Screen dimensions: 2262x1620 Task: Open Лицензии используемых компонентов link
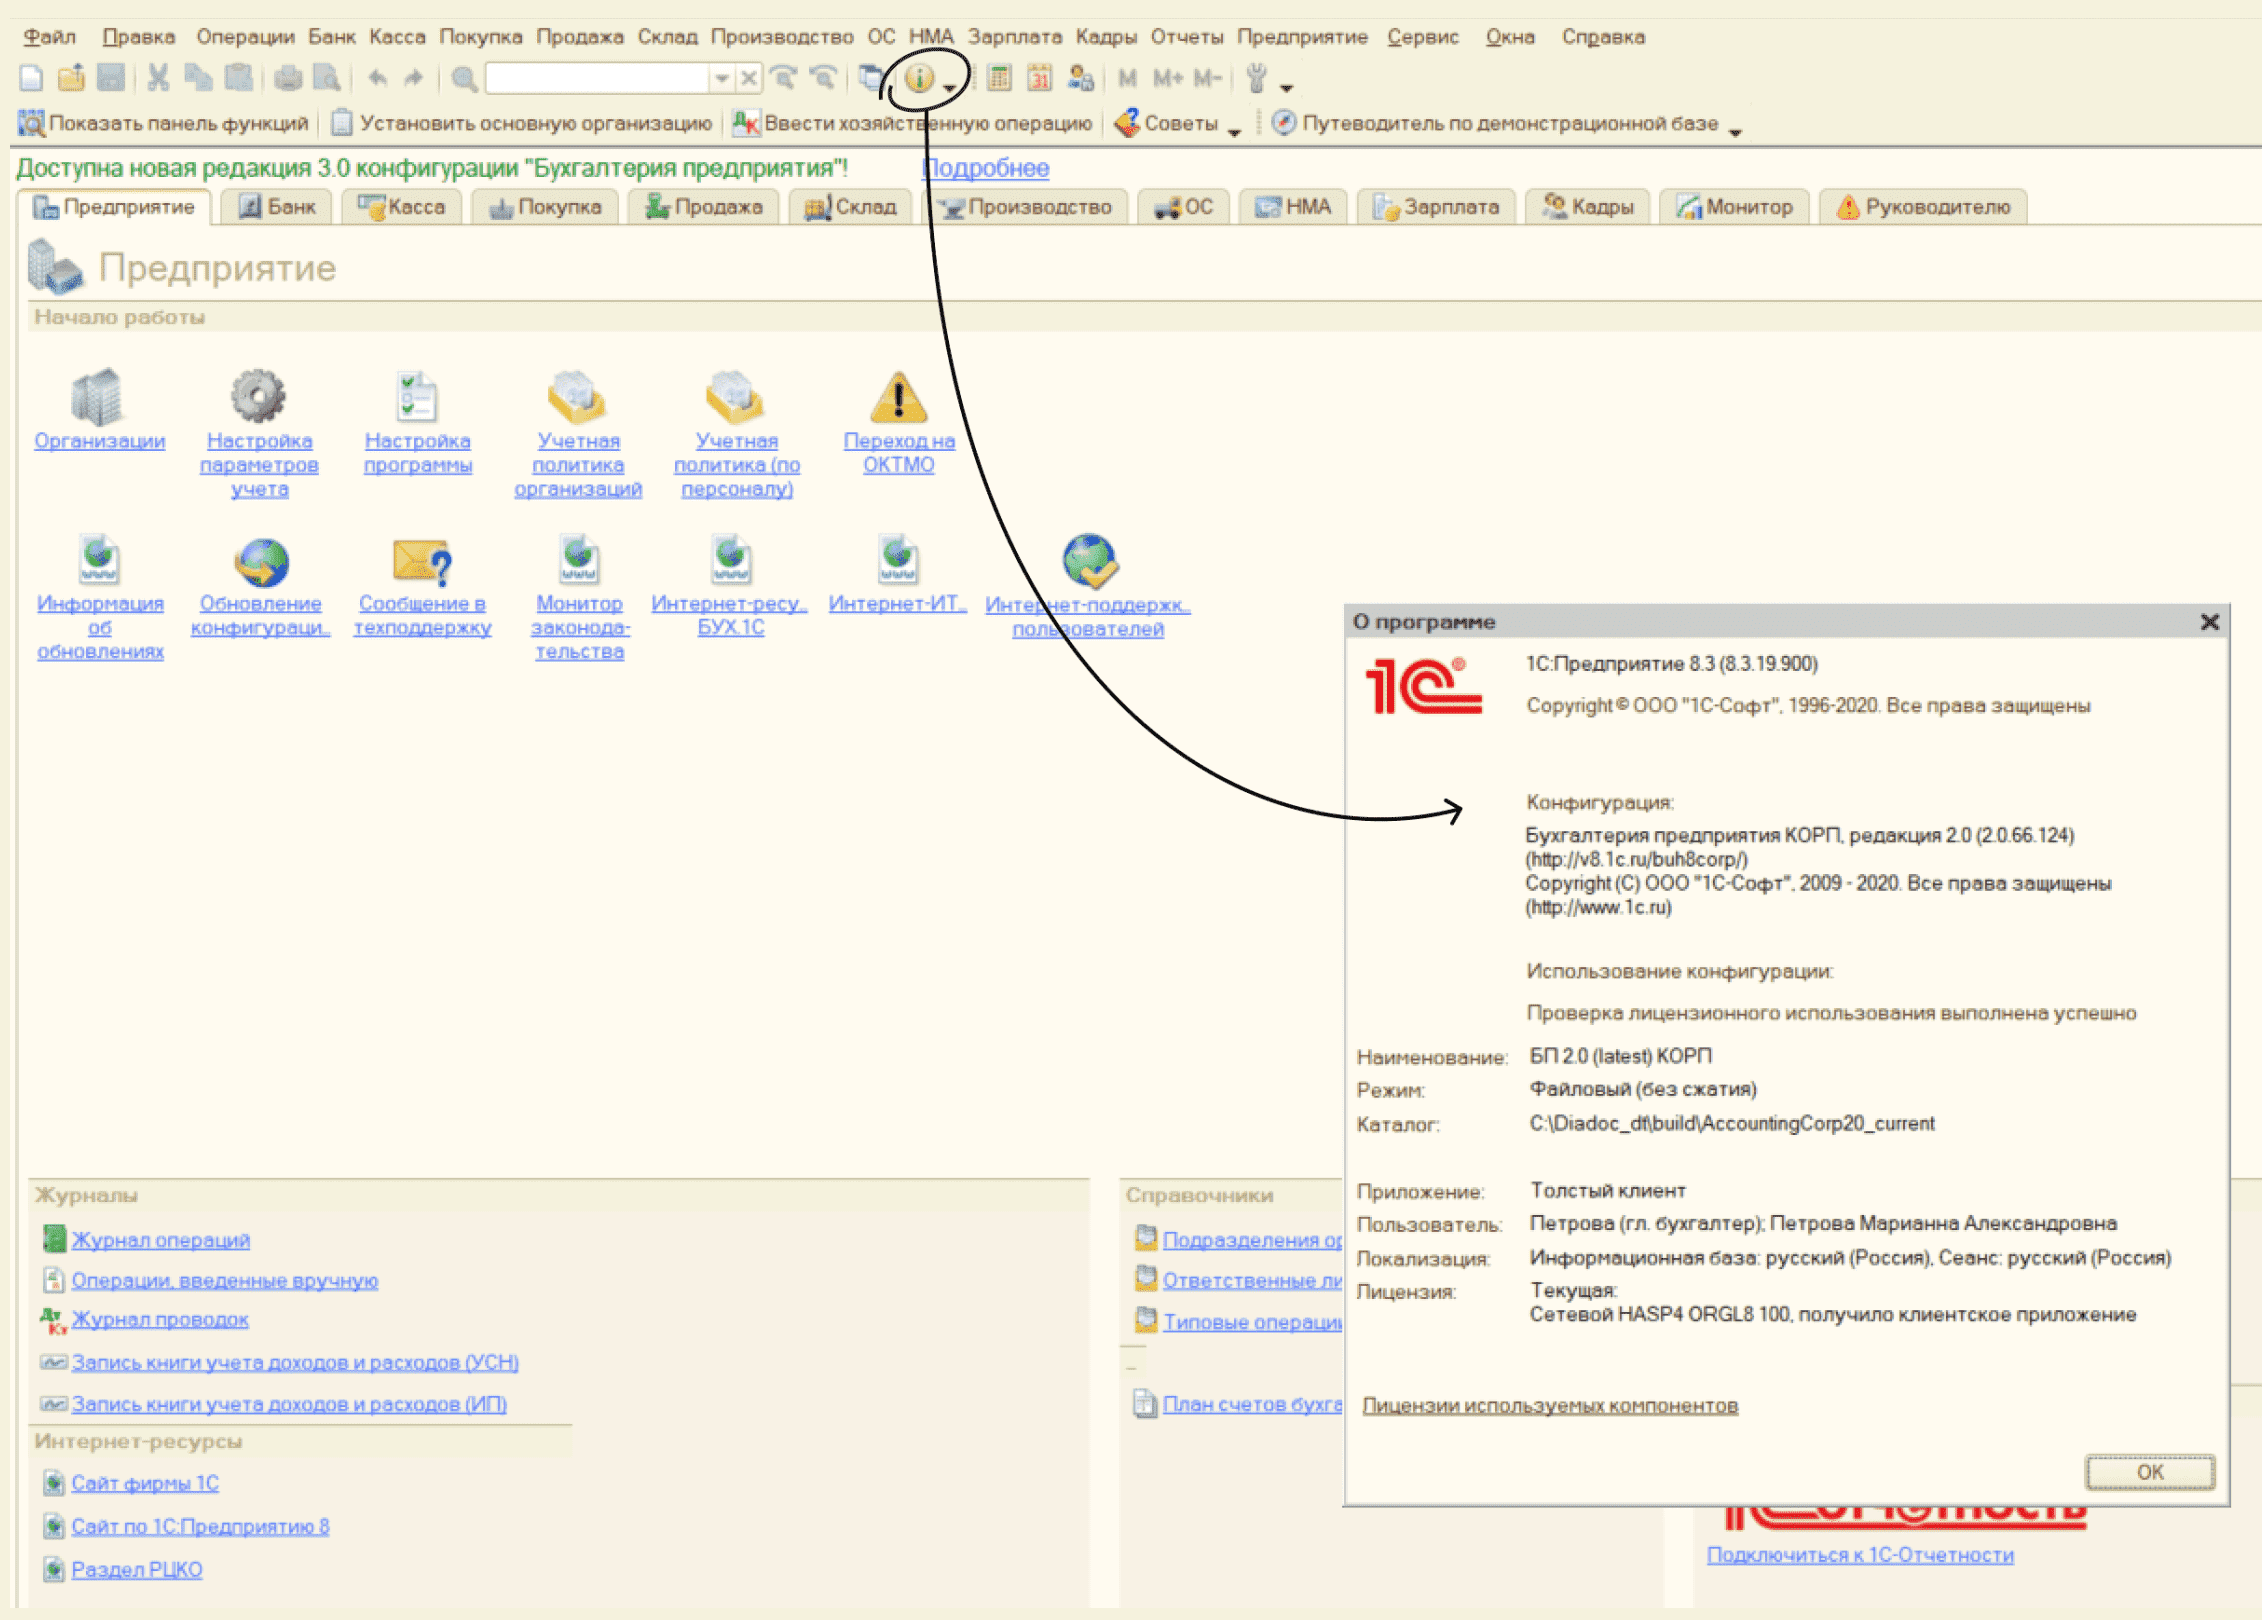click(1549, 1405)
